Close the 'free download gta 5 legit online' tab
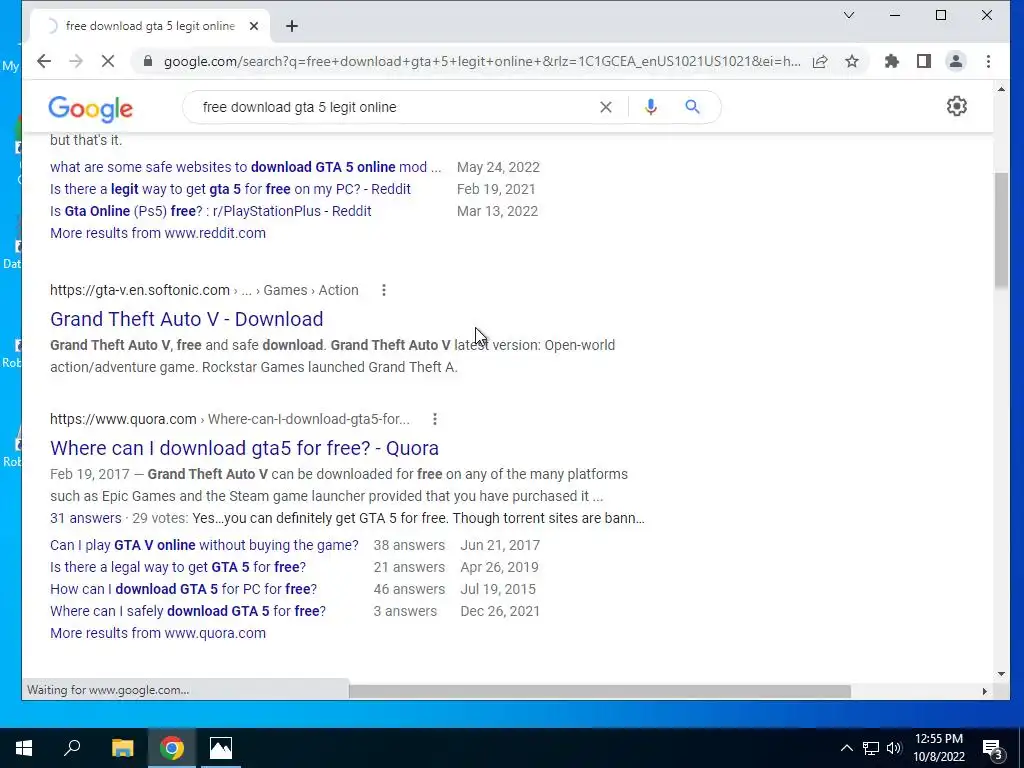This screenshot has width=1024, height=768. pyautogui.click(x=254, y=26)
